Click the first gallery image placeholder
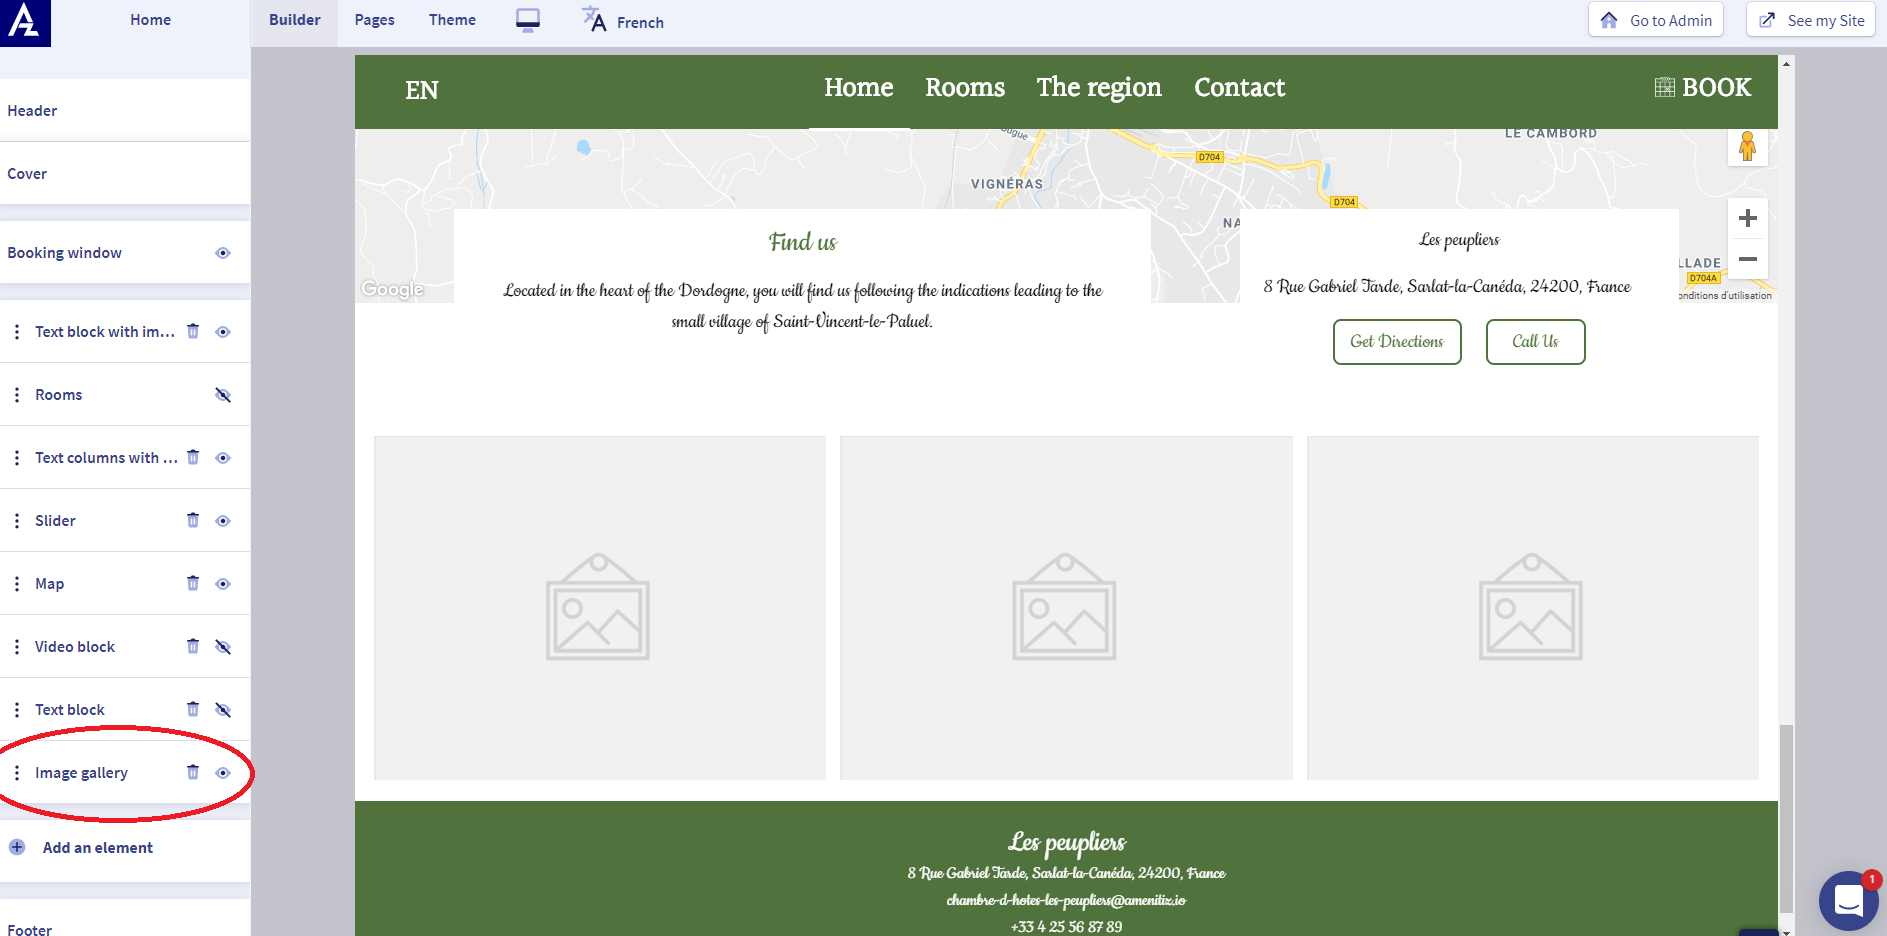The height and width of the screenshot is (936, 1887). [600, 608]
